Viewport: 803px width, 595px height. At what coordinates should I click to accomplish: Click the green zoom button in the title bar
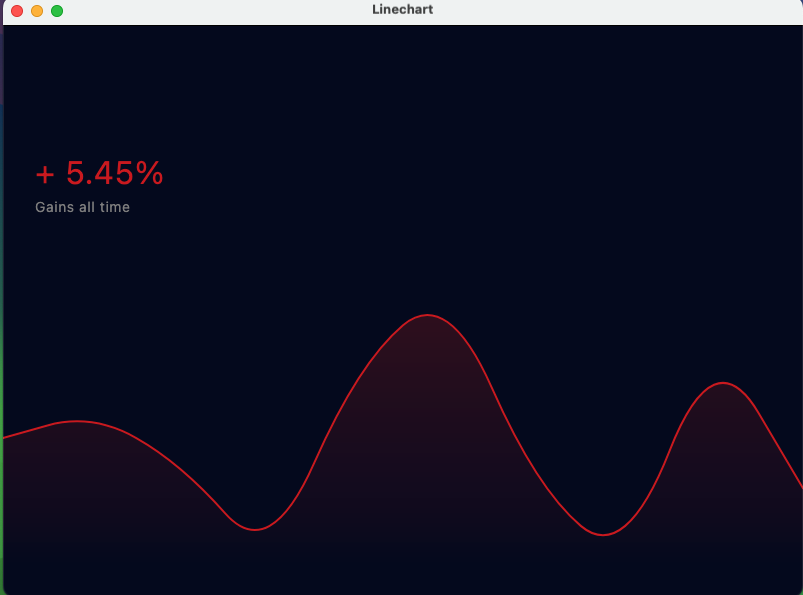click(57, 11)
